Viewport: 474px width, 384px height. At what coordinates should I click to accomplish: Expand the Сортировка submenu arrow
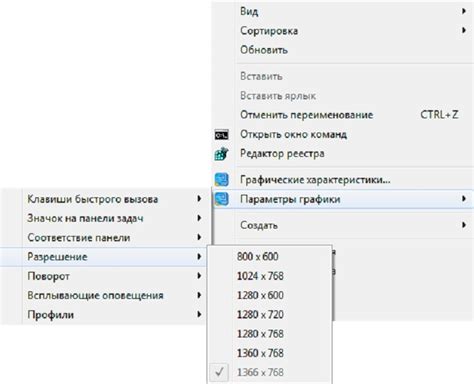464,30
